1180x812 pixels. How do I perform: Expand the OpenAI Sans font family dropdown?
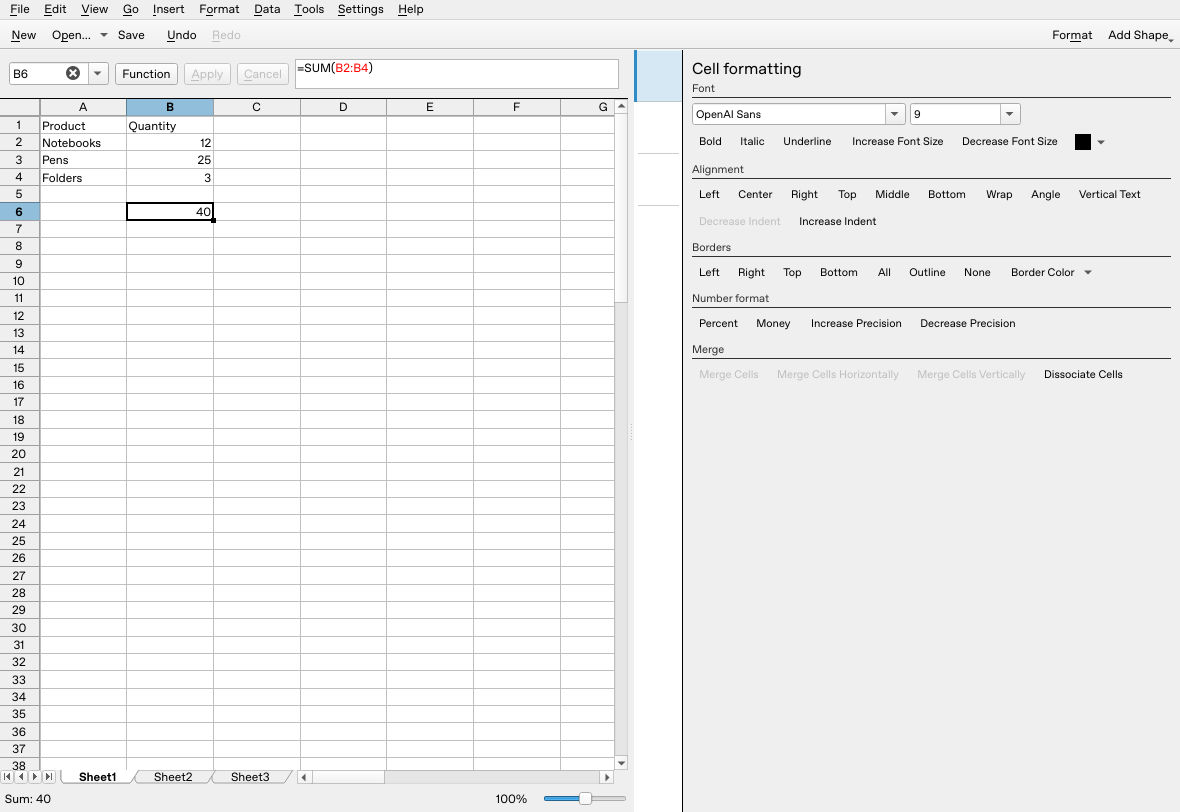(x=894, y=114)
